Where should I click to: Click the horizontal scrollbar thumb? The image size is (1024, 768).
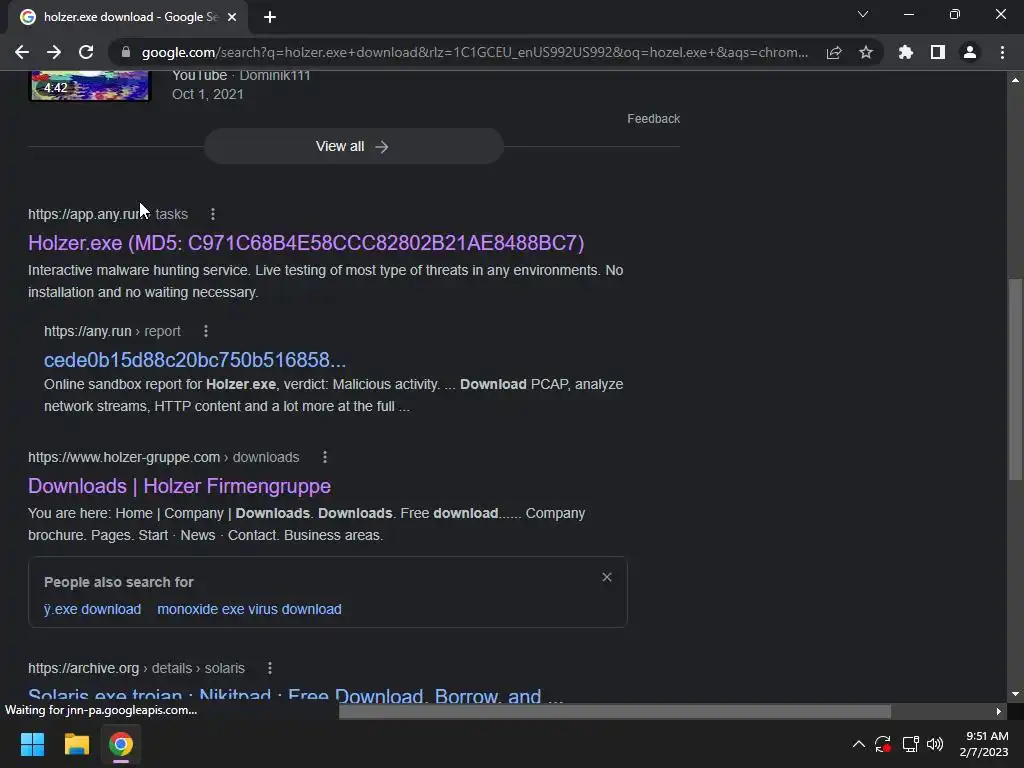click(x=615, y=711)
